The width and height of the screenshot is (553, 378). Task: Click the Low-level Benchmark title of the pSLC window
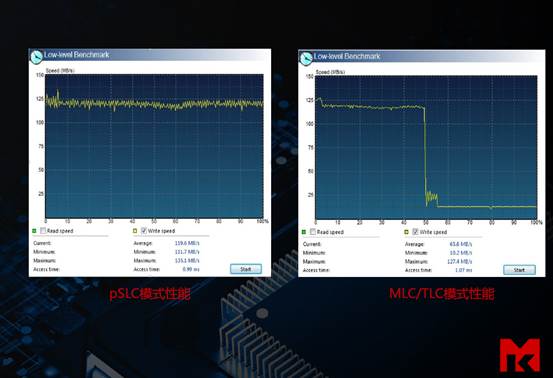[x=77, y=55]
